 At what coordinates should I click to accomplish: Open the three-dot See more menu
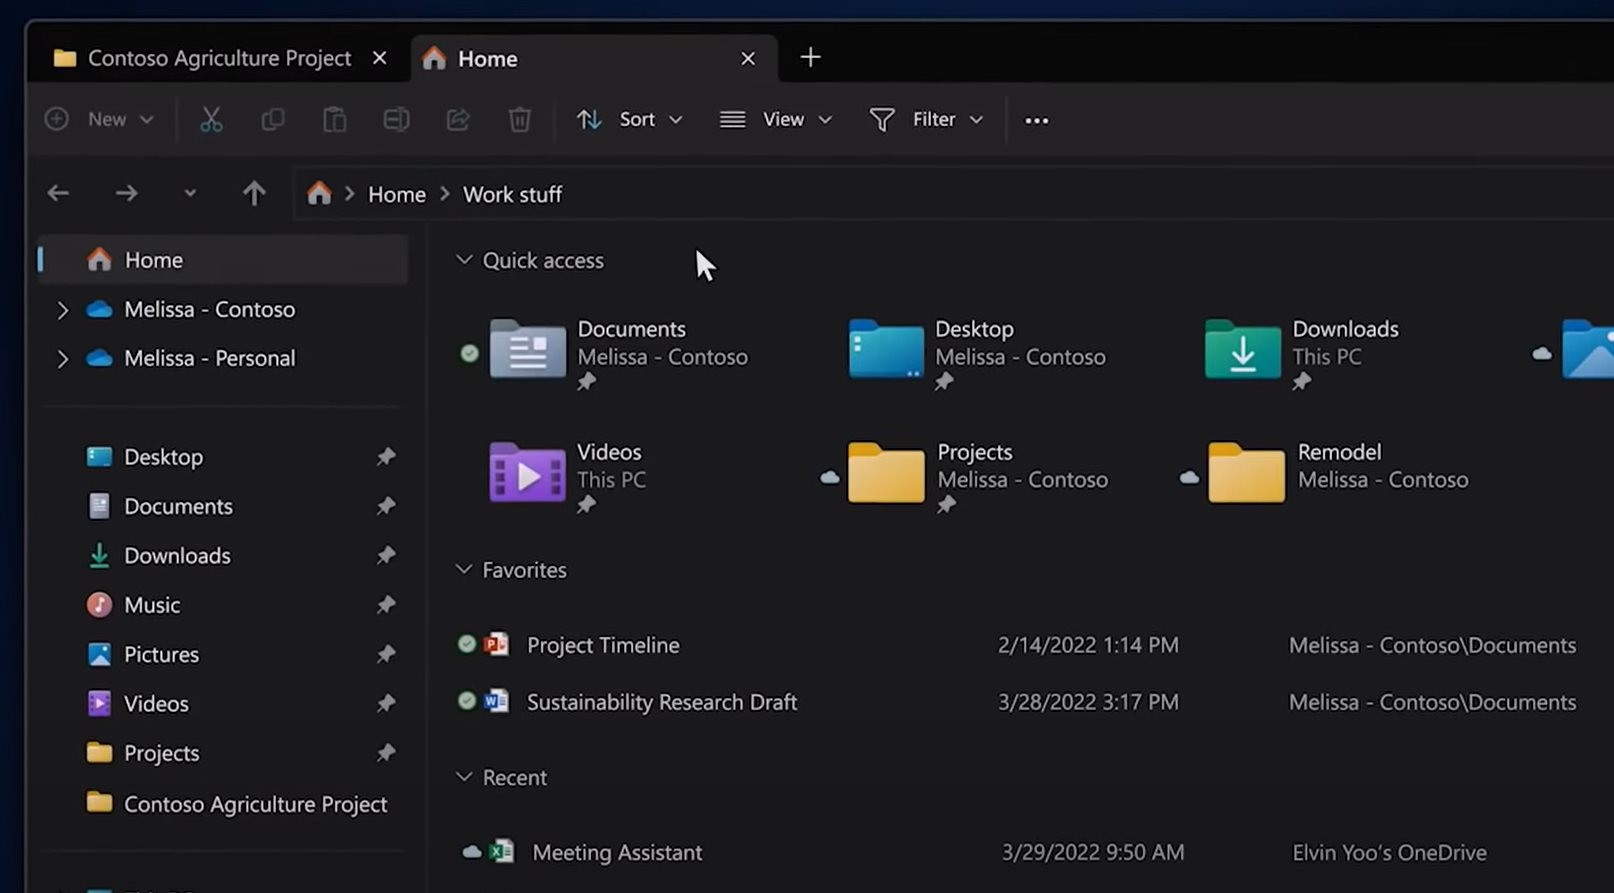(x=1037, y=120)
